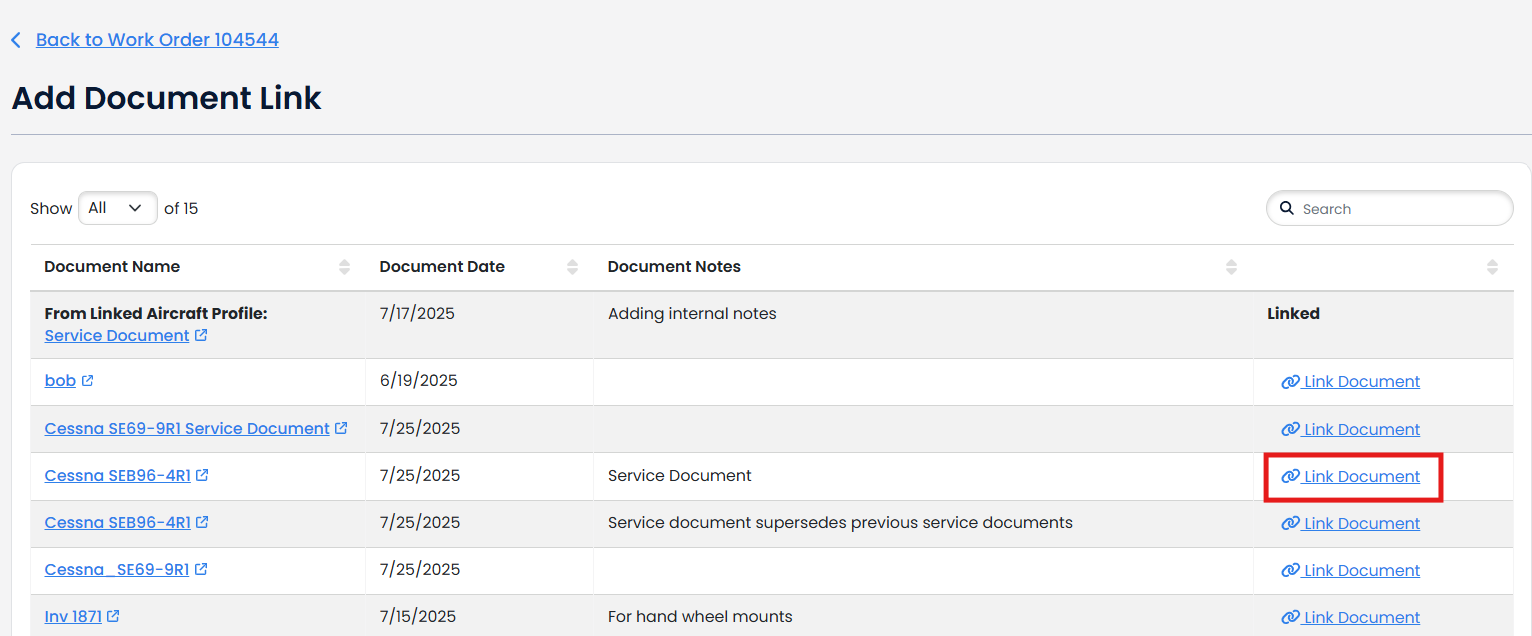Select the date 6/19/2025 in bob row

click(x=418, y=380)
